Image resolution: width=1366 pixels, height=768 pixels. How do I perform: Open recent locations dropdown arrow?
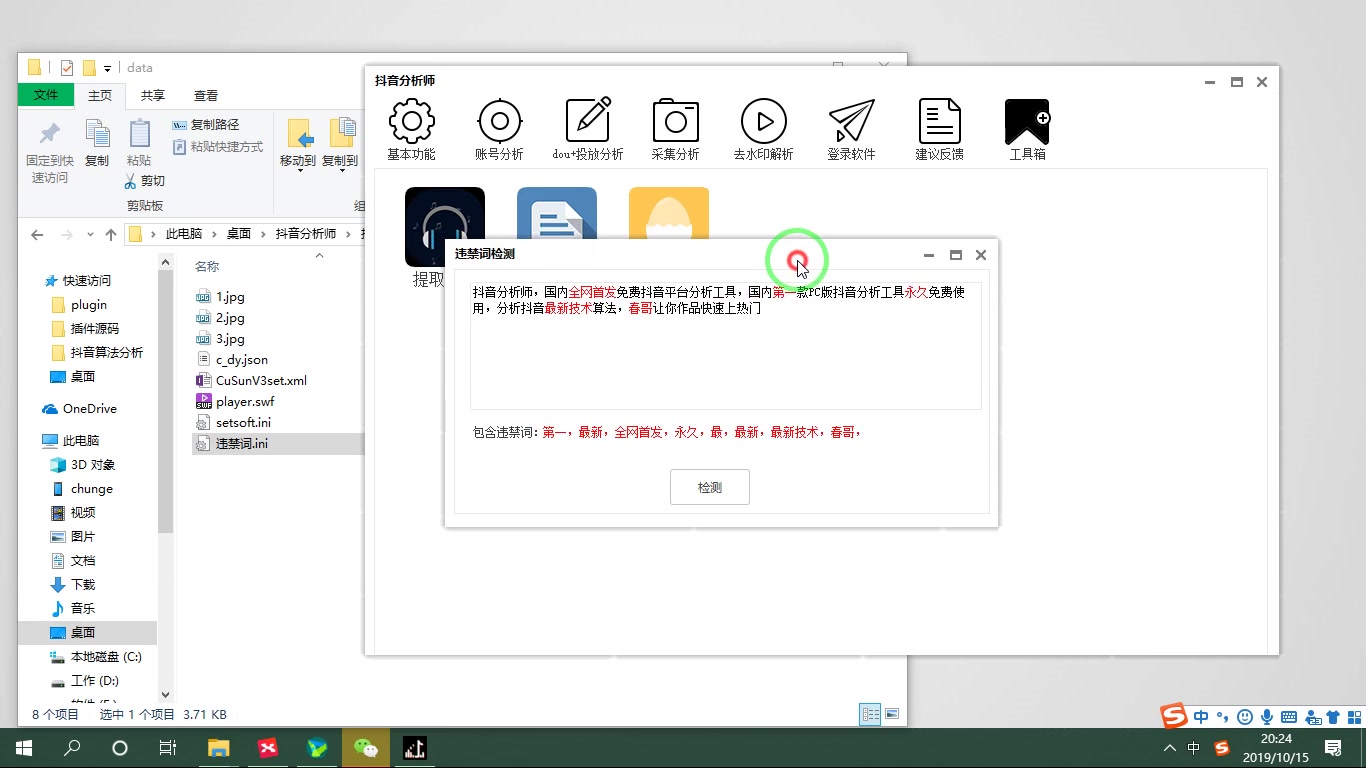(x=90, y=235)
